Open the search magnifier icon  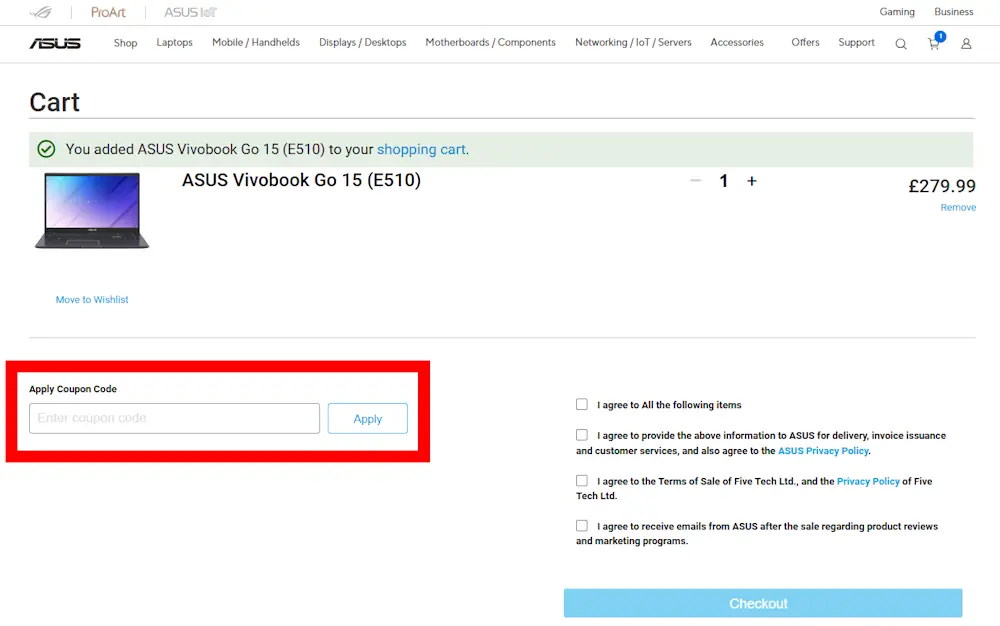(901, 44)
